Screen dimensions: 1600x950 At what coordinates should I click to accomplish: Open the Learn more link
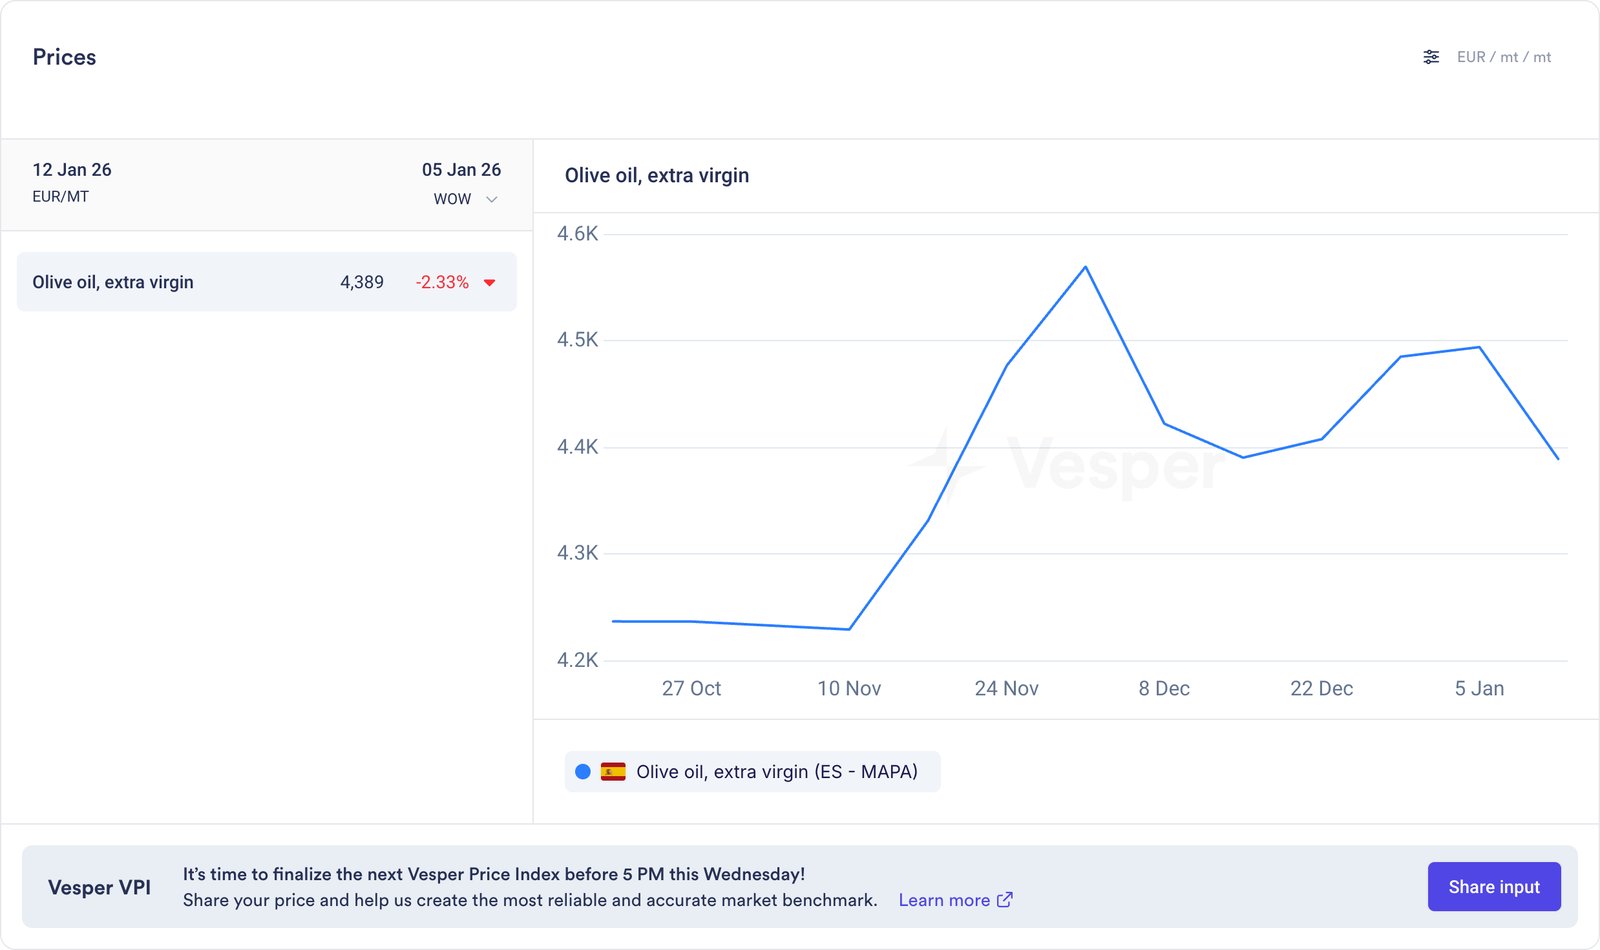944,900
